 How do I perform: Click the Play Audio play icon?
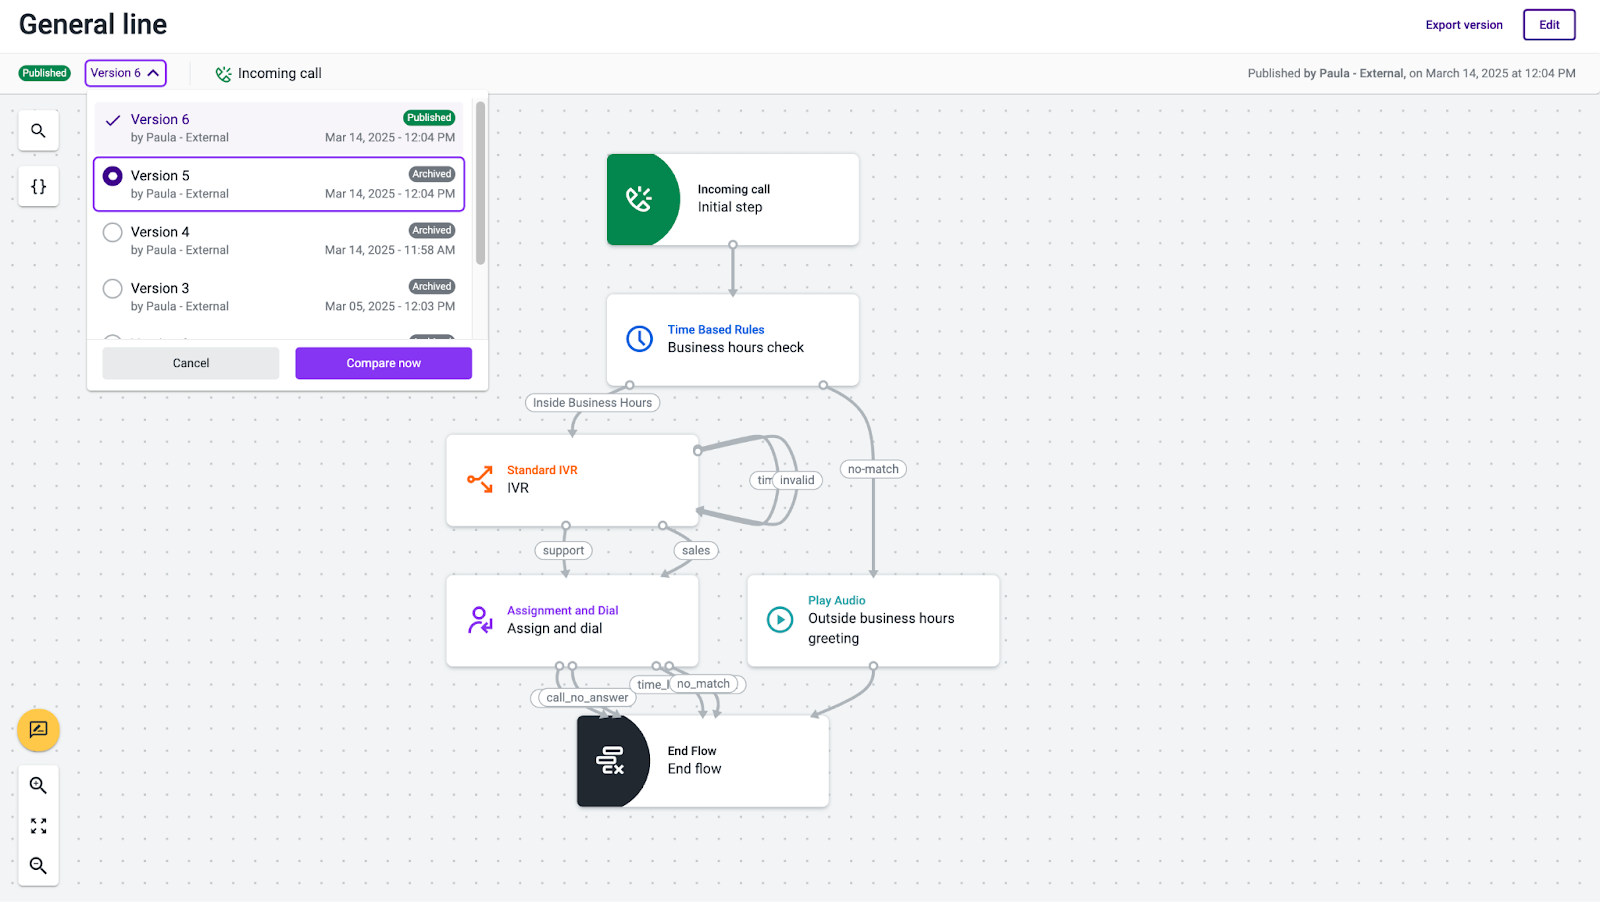point(780,620)
